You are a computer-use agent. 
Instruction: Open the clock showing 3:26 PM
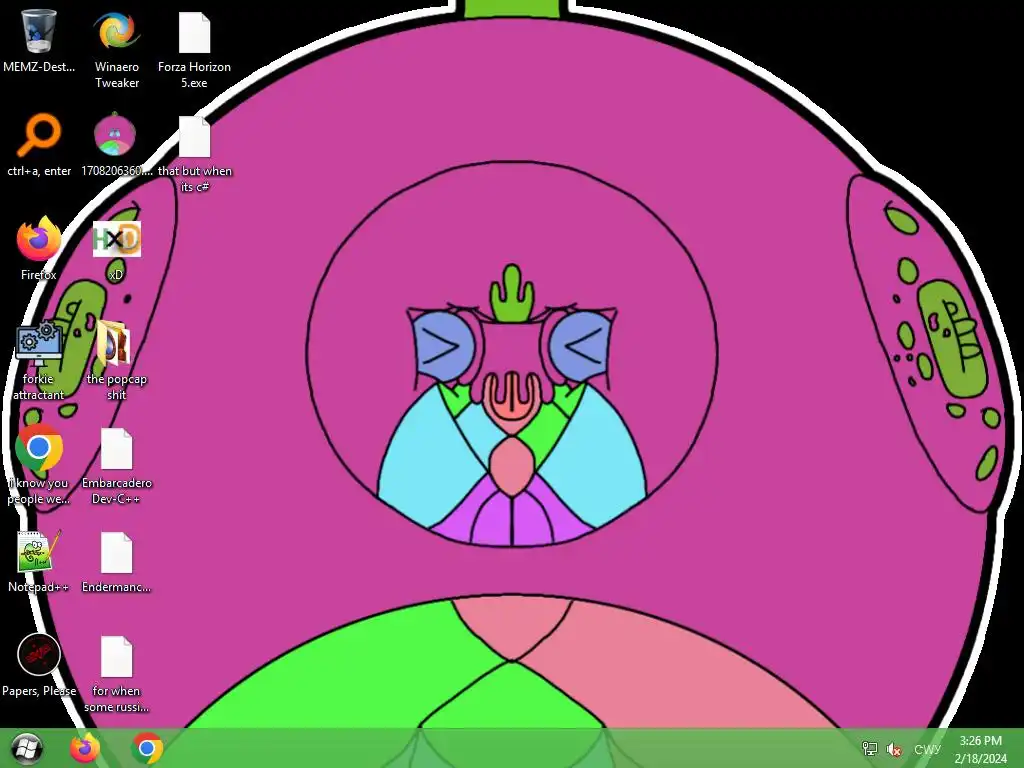point(980,749)
